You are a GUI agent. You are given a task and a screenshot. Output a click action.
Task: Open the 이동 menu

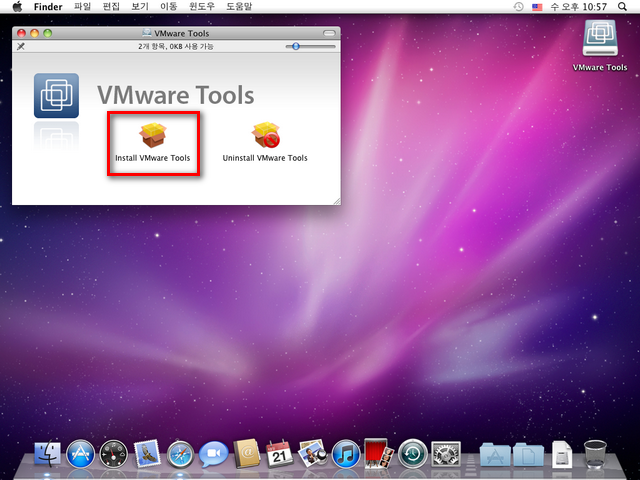tap(168, 7)
